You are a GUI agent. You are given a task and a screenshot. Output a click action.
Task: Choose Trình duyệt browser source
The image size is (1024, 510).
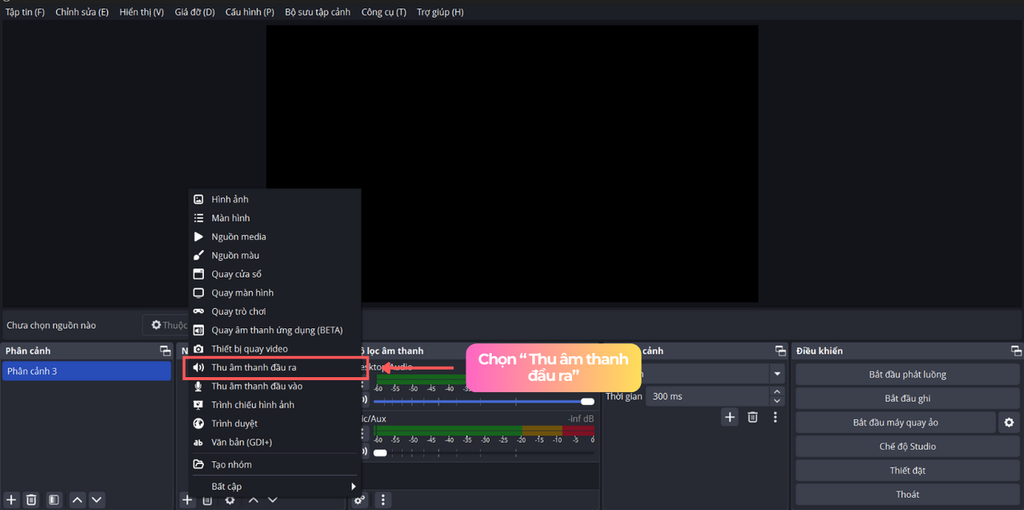tap(274, 423)
